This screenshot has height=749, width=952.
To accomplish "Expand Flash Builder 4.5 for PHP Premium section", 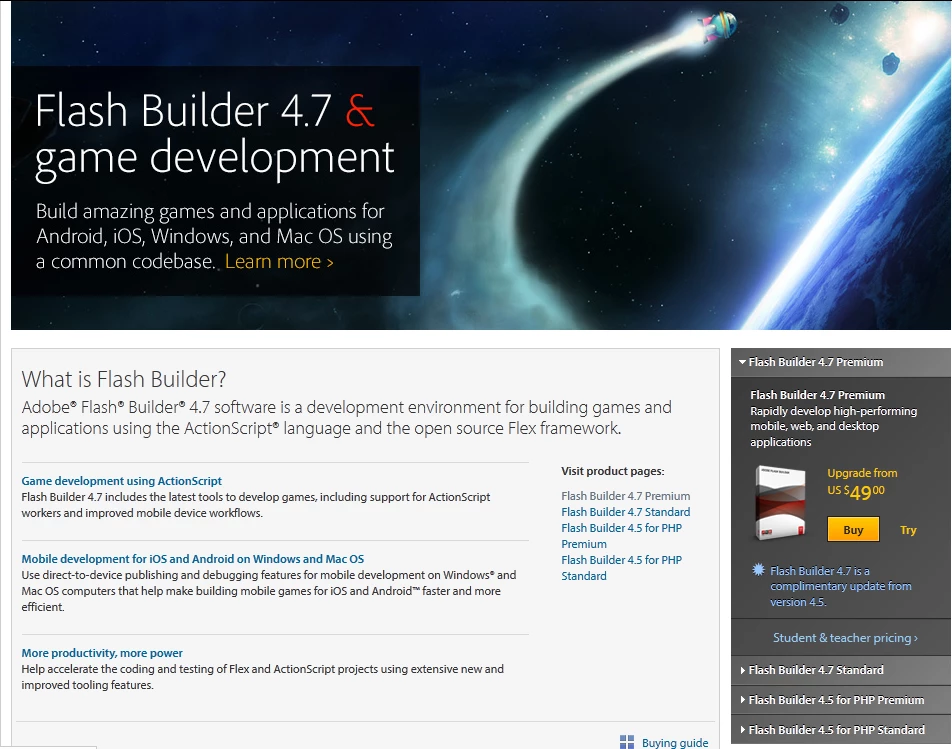I will click(841, 700).
